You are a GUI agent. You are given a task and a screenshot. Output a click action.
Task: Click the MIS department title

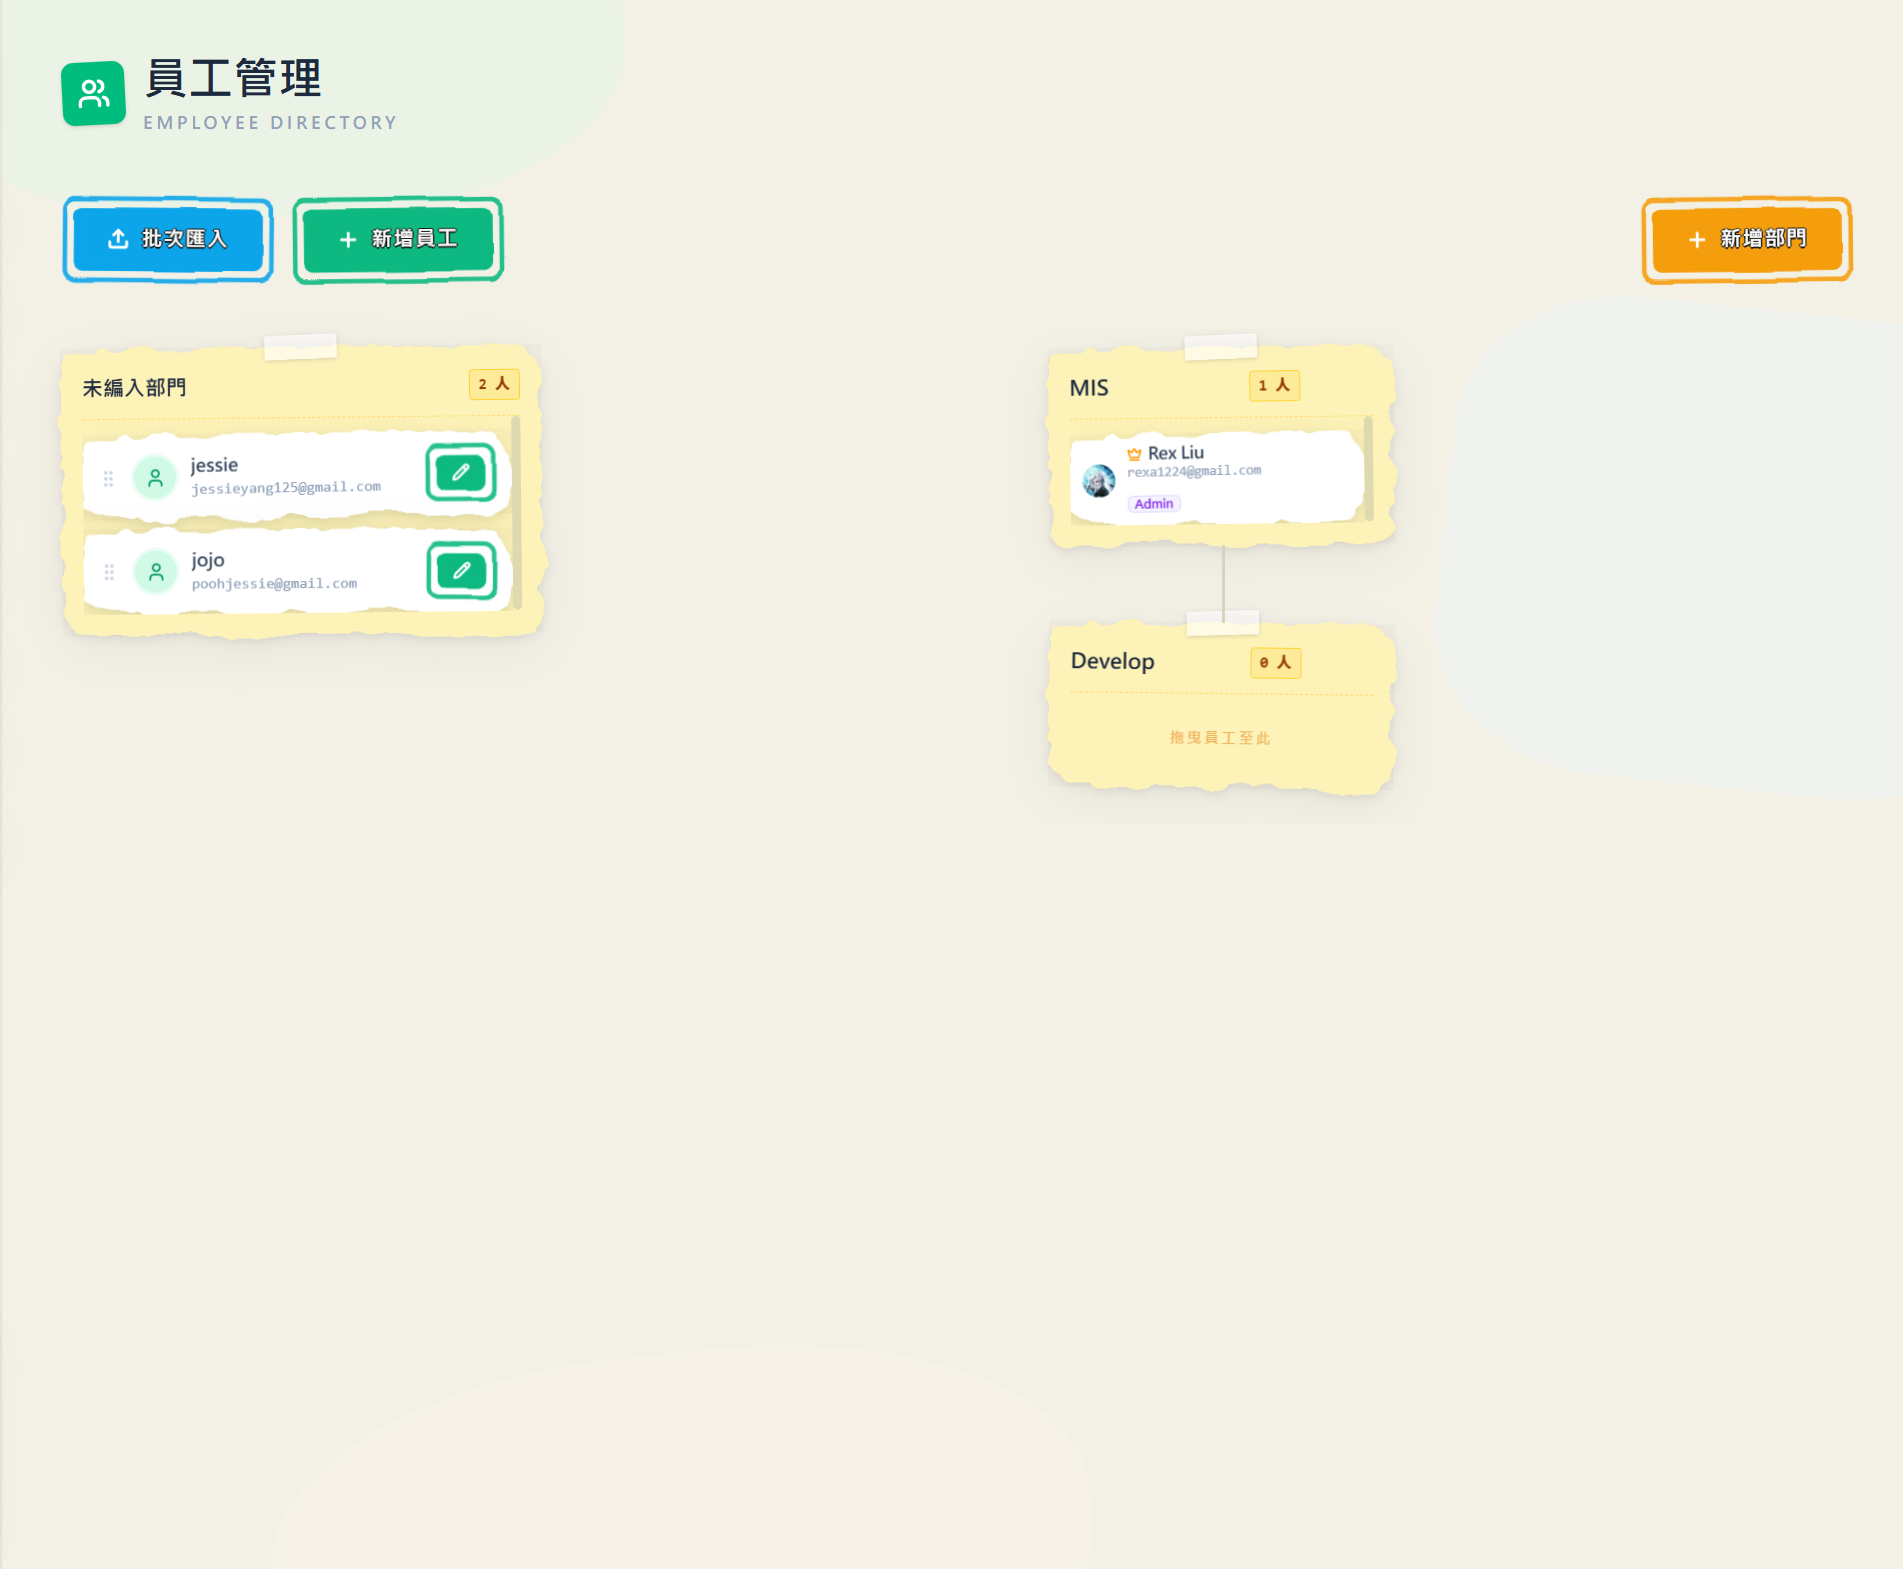1089,388
